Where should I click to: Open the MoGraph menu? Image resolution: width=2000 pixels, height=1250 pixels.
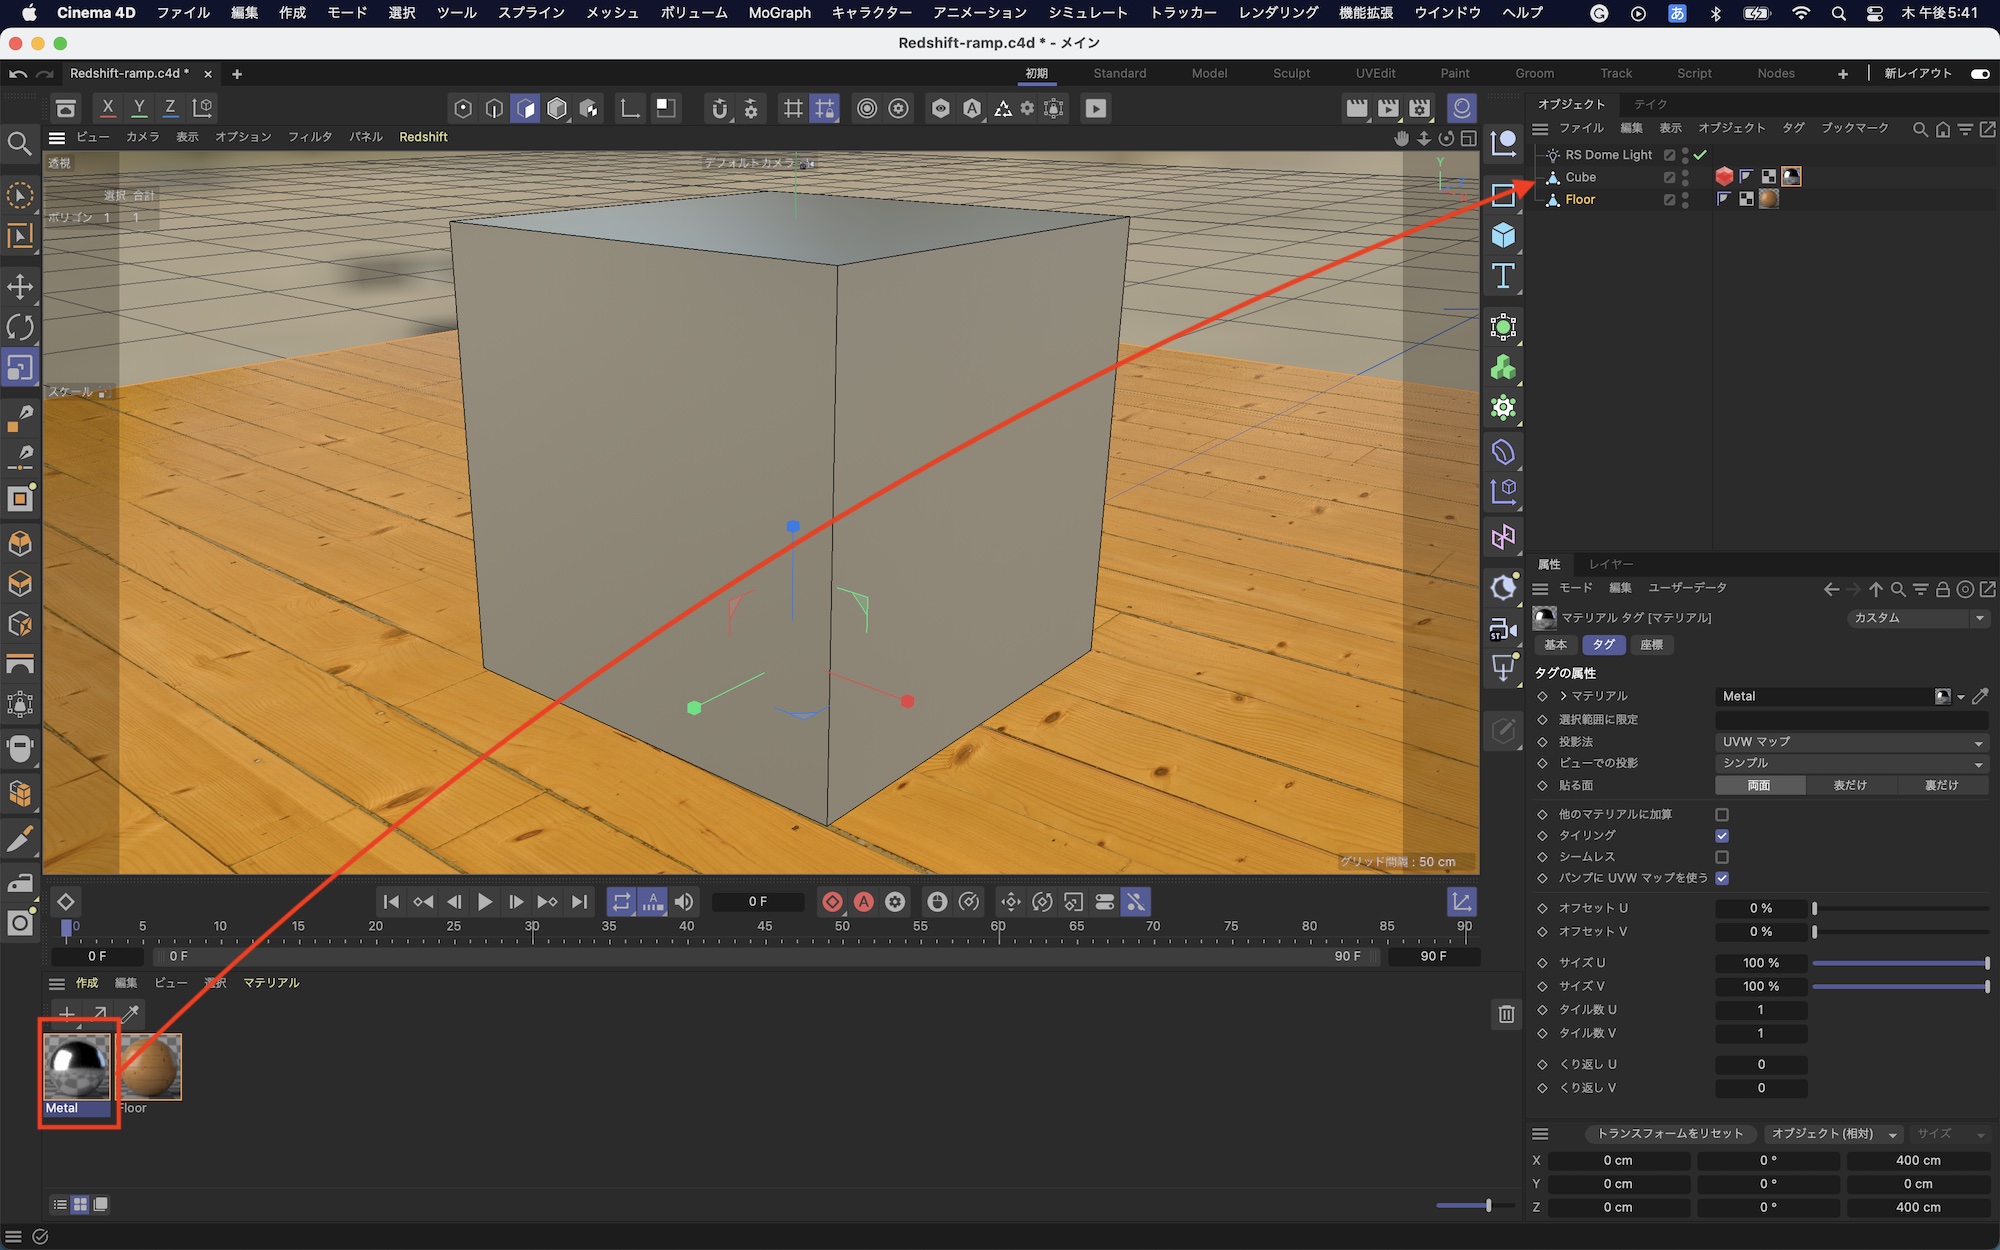pos(779,13)
